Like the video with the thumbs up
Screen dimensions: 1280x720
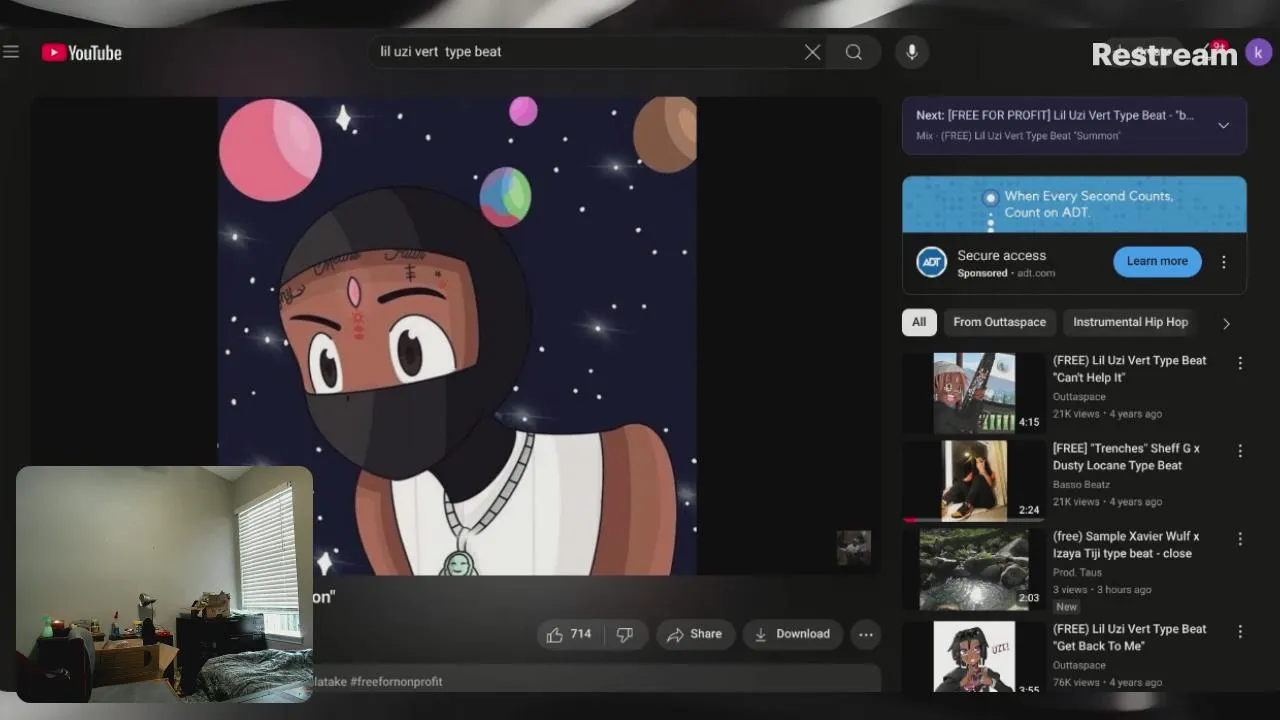(569, 634)
